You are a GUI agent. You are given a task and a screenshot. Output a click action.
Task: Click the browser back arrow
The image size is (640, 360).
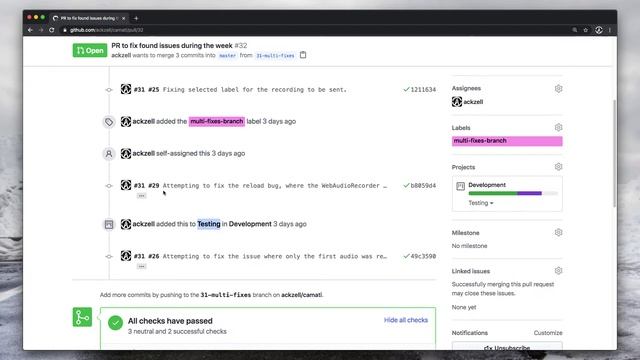pyautogui.click(x=30, y=30)
